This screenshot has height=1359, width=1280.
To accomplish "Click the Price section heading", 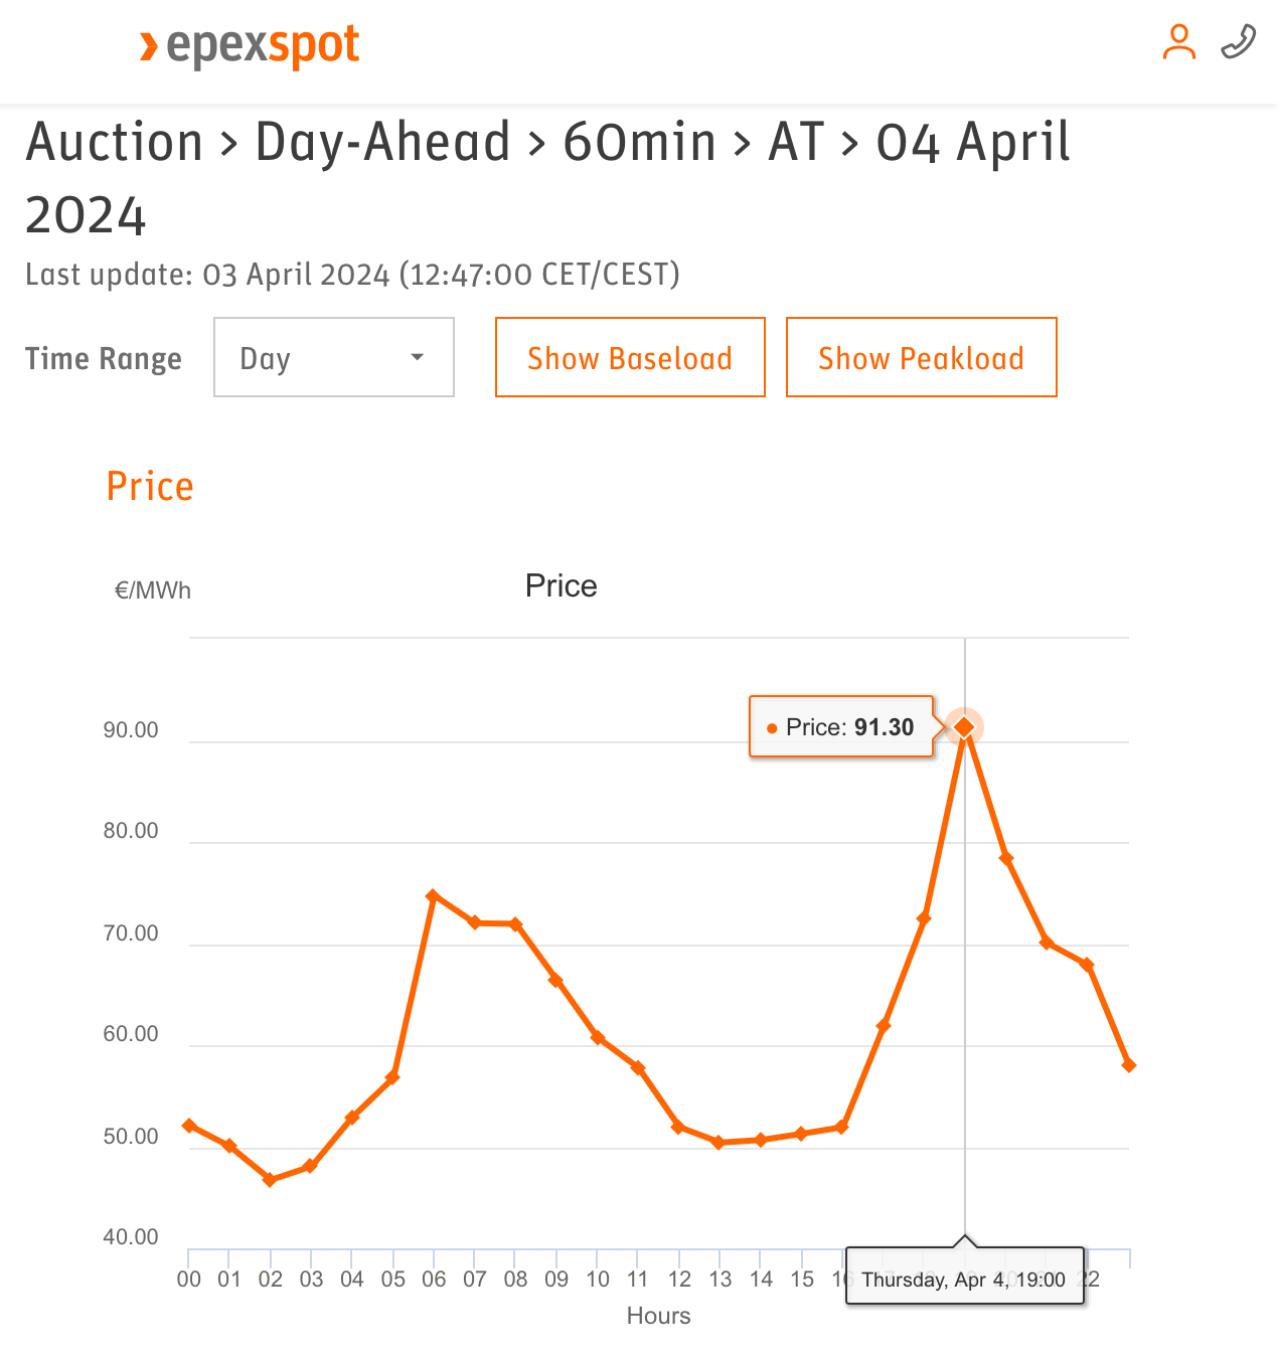I will coord(150,486).
